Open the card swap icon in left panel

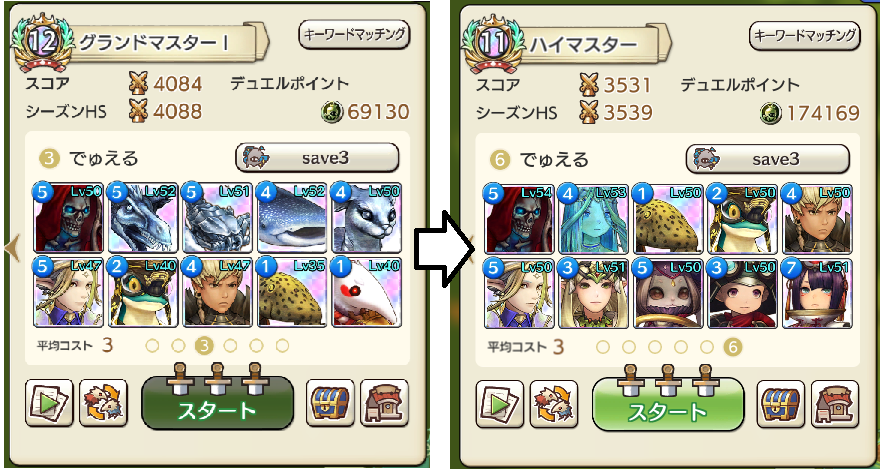tap(103, 403)
